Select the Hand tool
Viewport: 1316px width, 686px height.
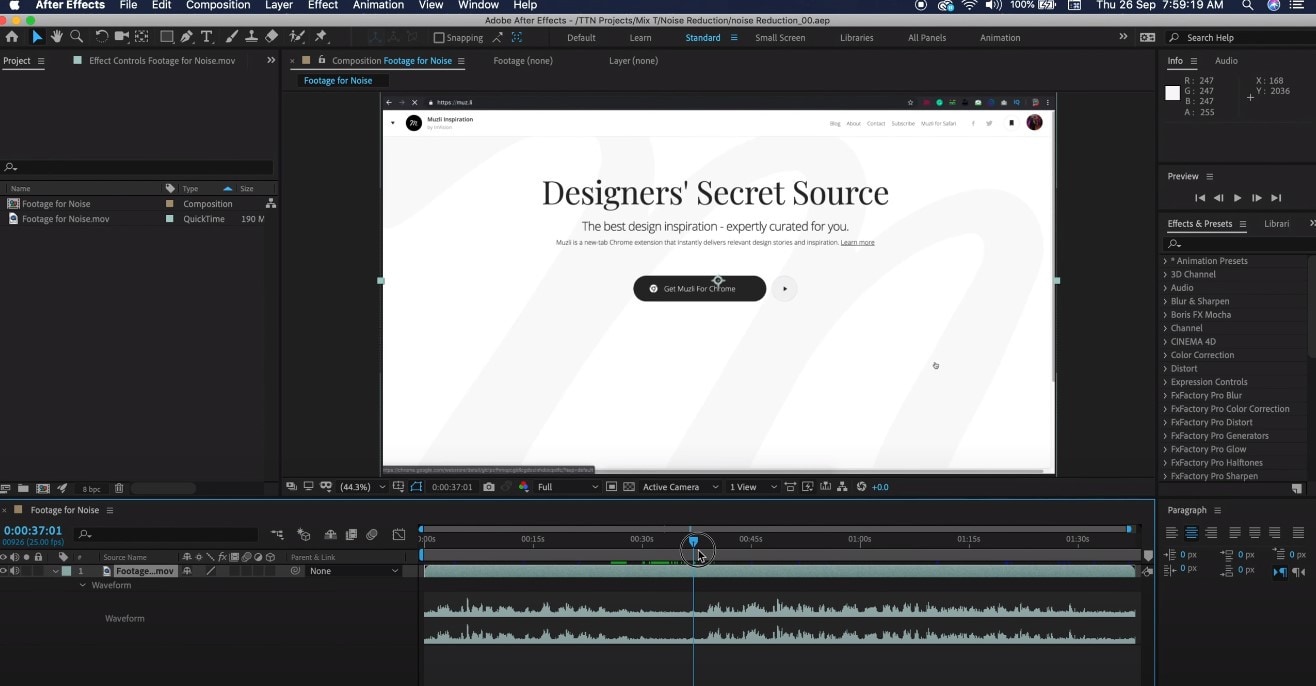click(57, 37)
